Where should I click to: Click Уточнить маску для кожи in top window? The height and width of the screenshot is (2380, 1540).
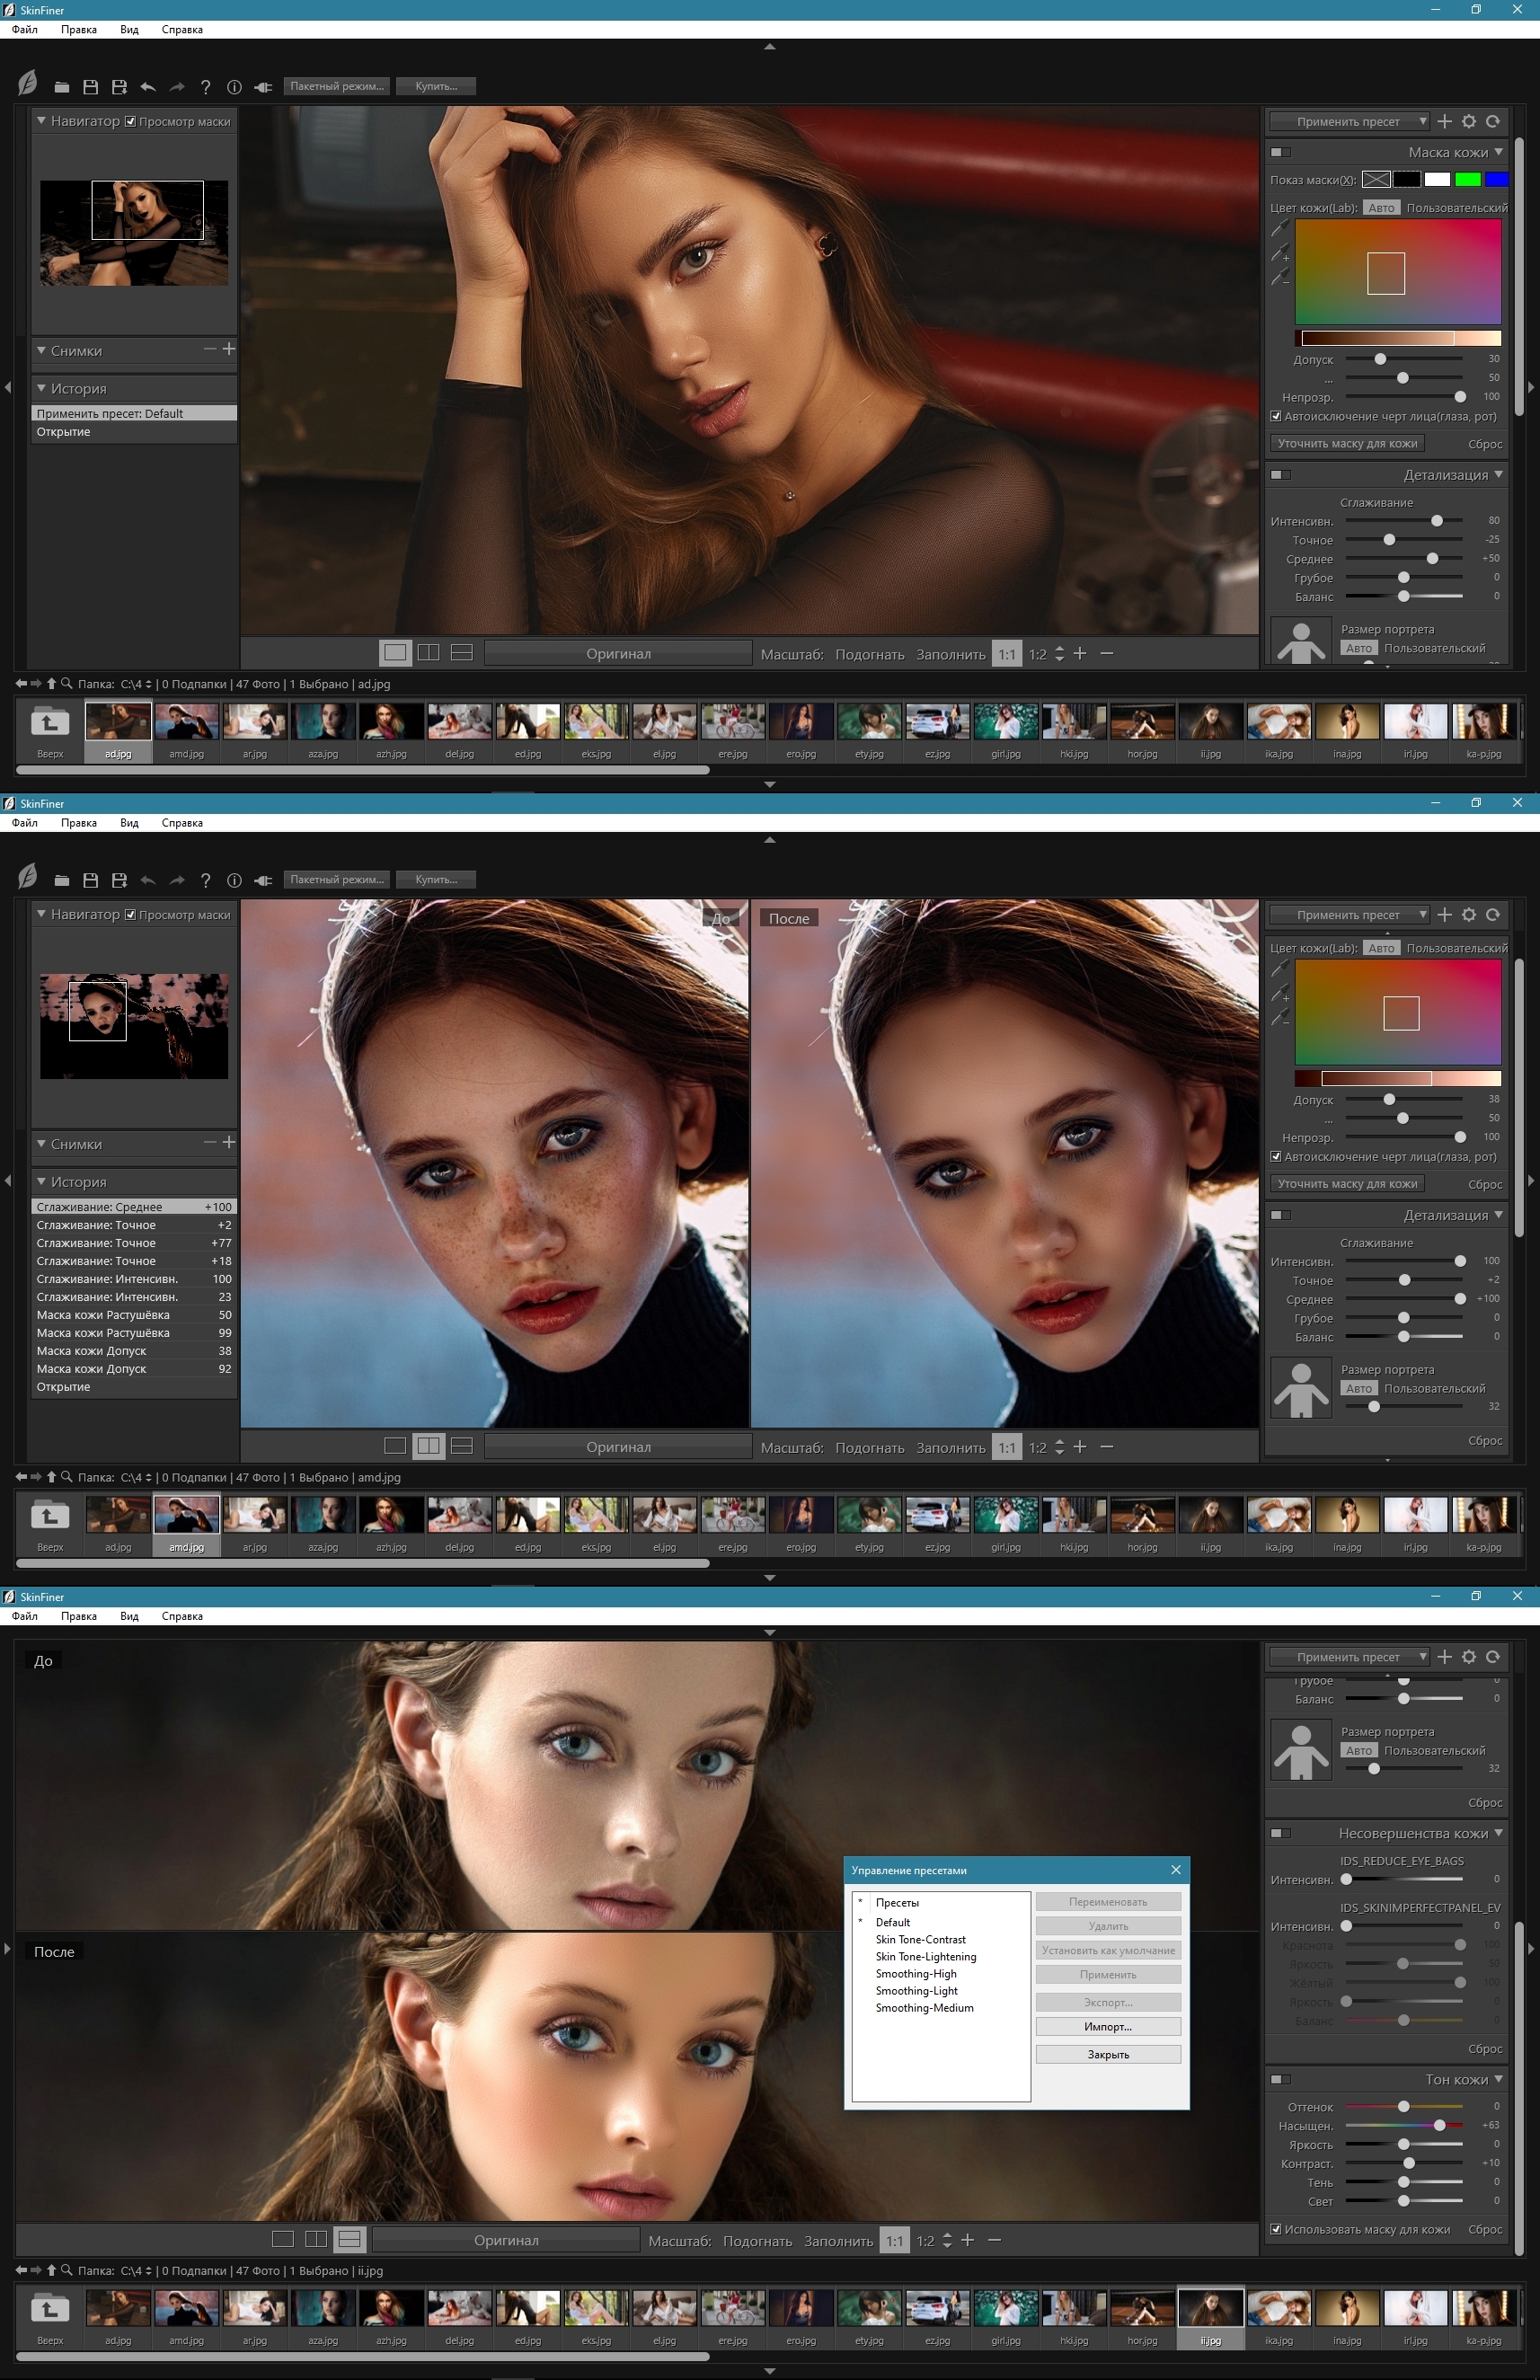[1347, 443]
